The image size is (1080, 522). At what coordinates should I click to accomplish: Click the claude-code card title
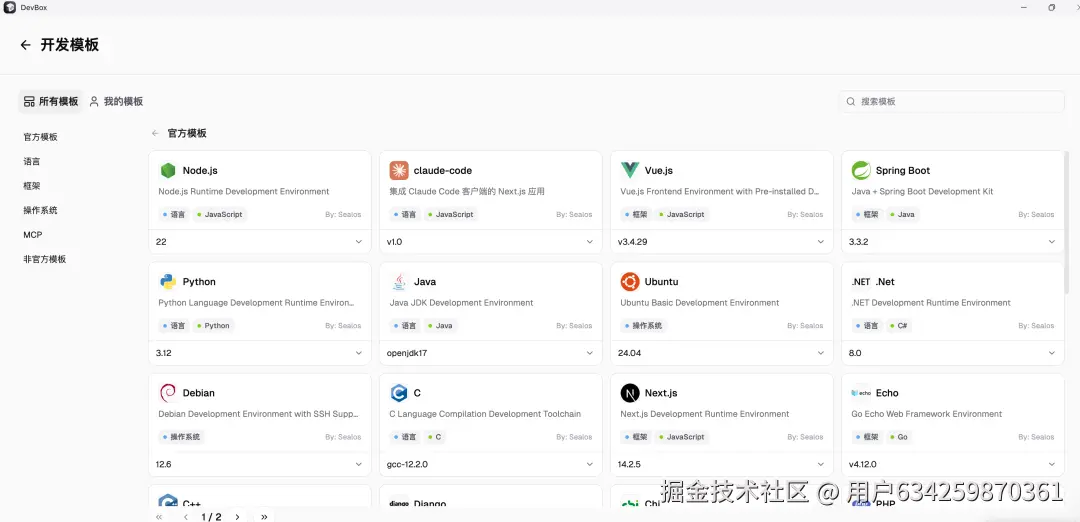(443, 171)
